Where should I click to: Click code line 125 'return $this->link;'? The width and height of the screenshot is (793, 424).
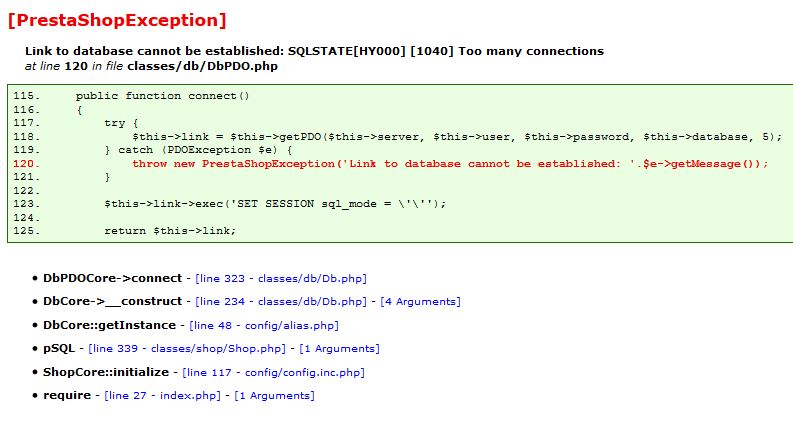(124, 231)
